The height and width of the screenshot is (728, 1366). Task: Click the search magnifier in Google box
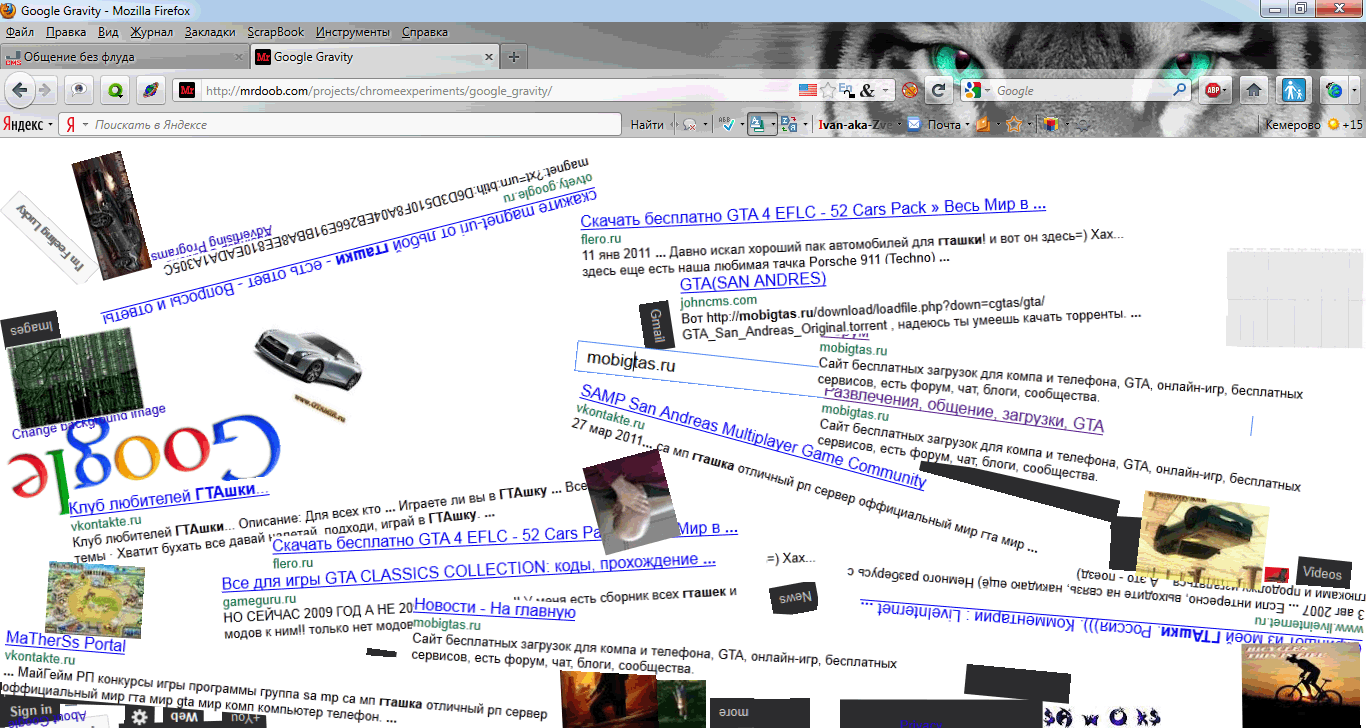[1180, 90]
